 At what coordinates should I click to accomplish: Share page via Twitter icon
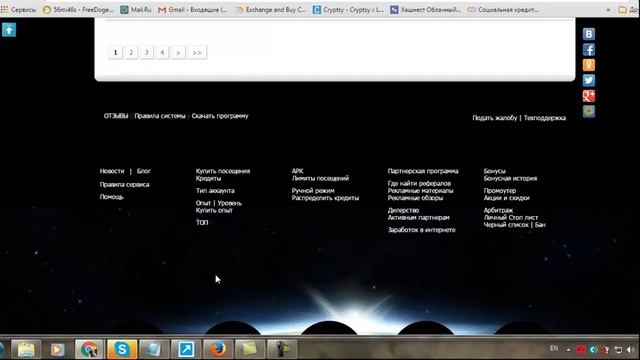coord(589,80)
